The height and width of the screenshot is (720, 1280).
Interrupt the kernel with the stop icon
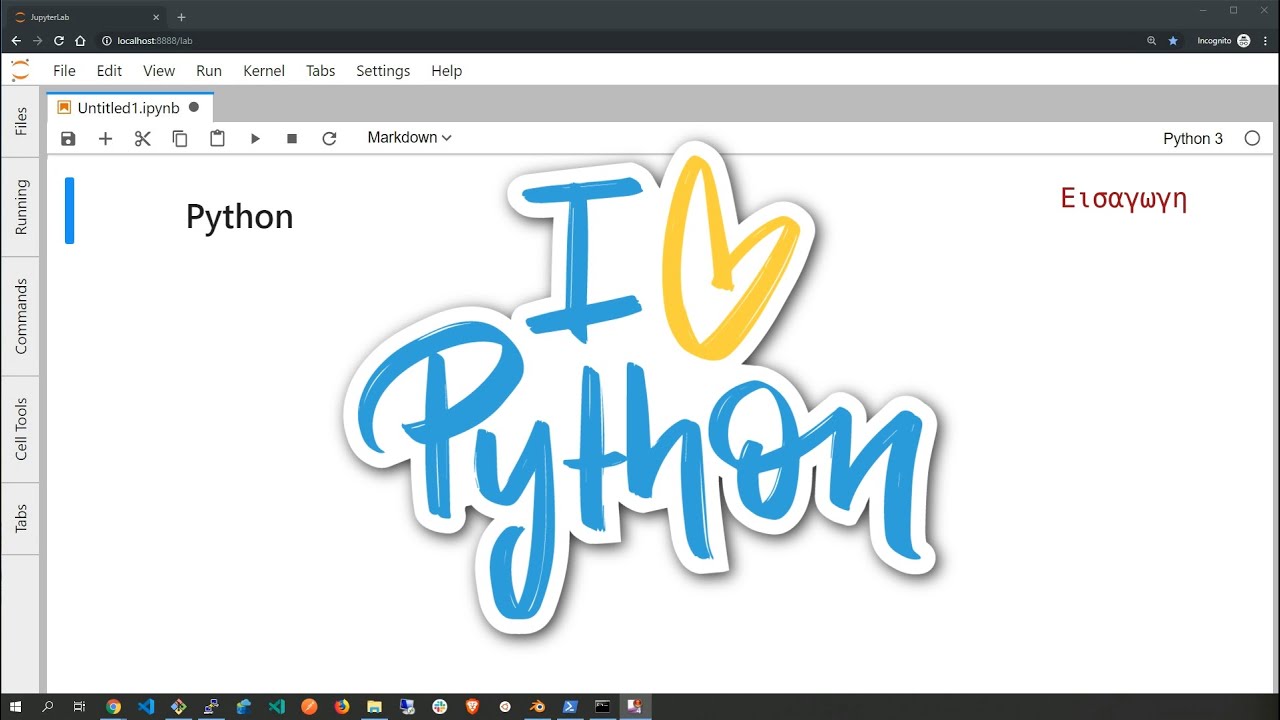click(292, 139)
